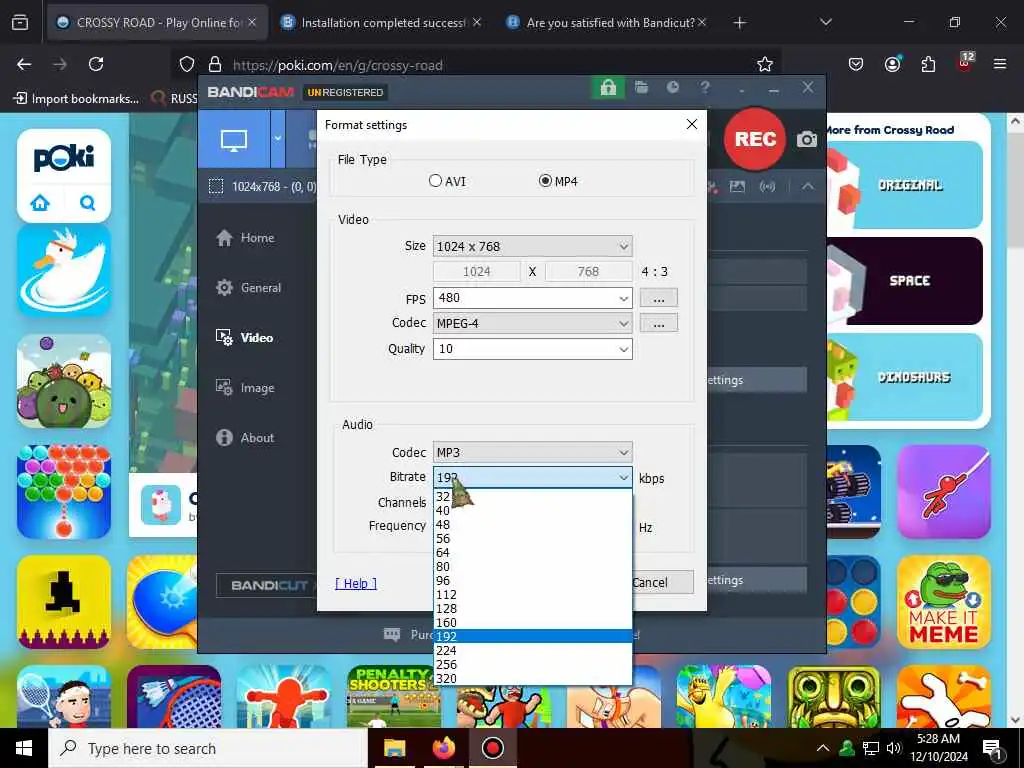The height and width of the screenshot is (768, 1024).
Task: Click the ellipsis button next to FPS
Action: pos(658,298)
